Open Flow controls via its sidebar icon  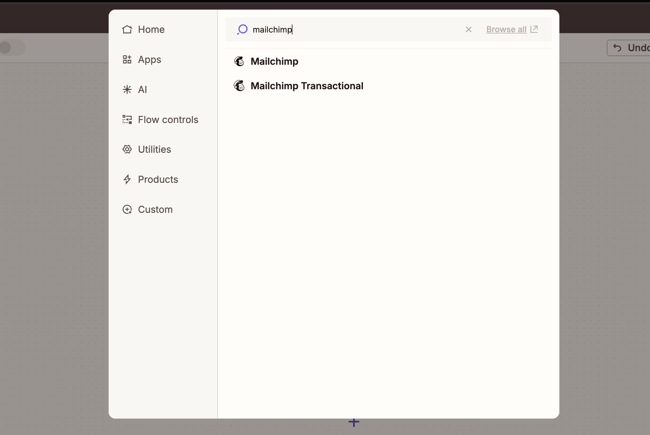tap(127, 120)
